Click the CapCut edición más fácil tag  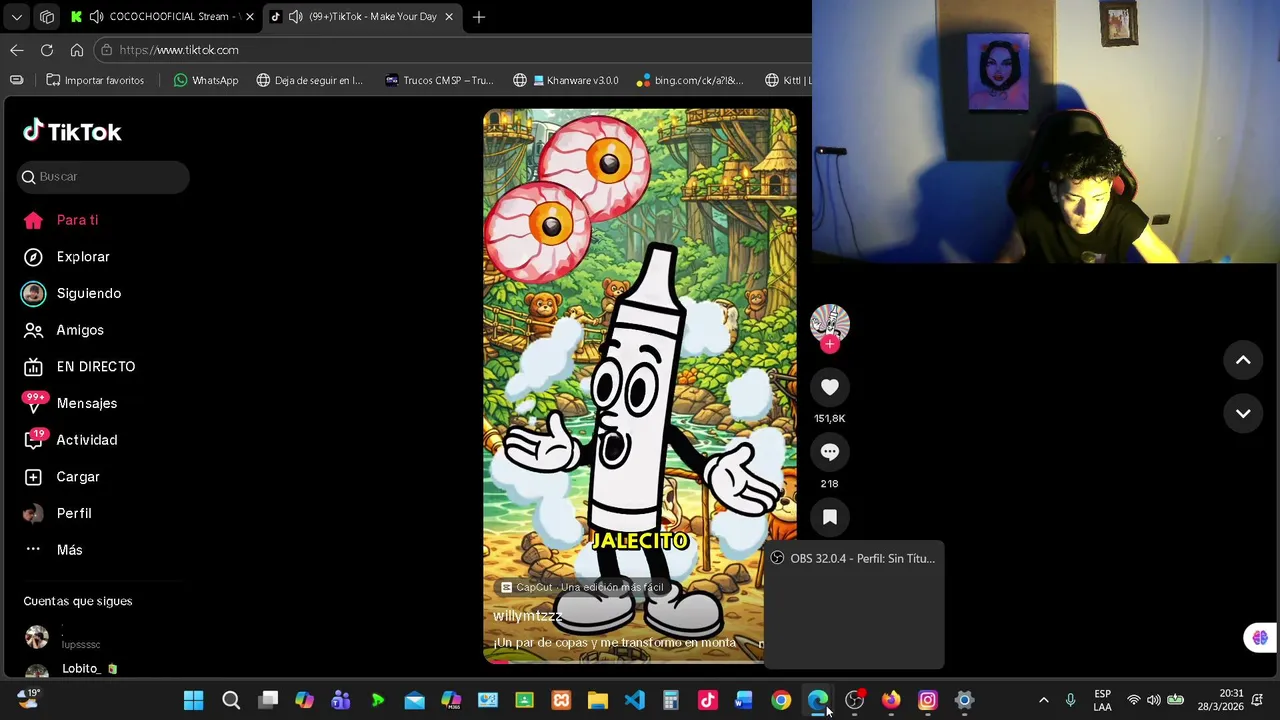click(582, 587)
